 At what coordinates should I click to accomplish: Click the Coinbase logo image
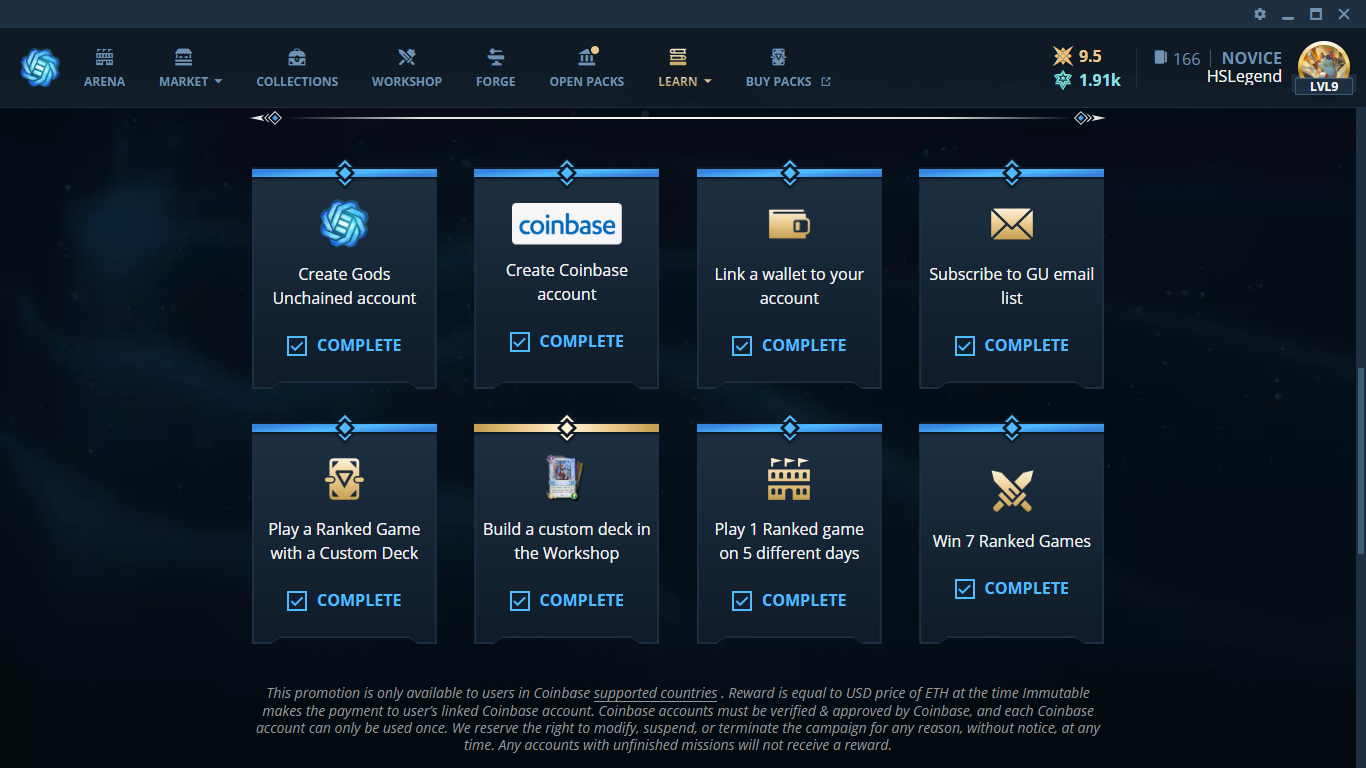point(567,224)
